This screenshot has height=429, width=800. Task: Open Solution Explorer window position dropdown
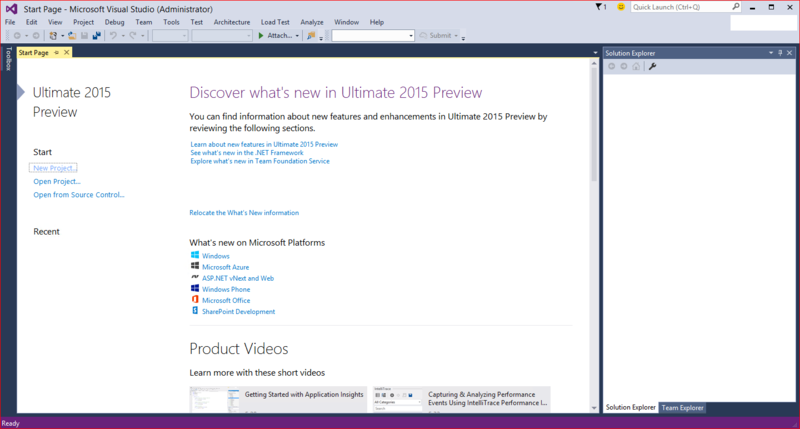(771, 53)
